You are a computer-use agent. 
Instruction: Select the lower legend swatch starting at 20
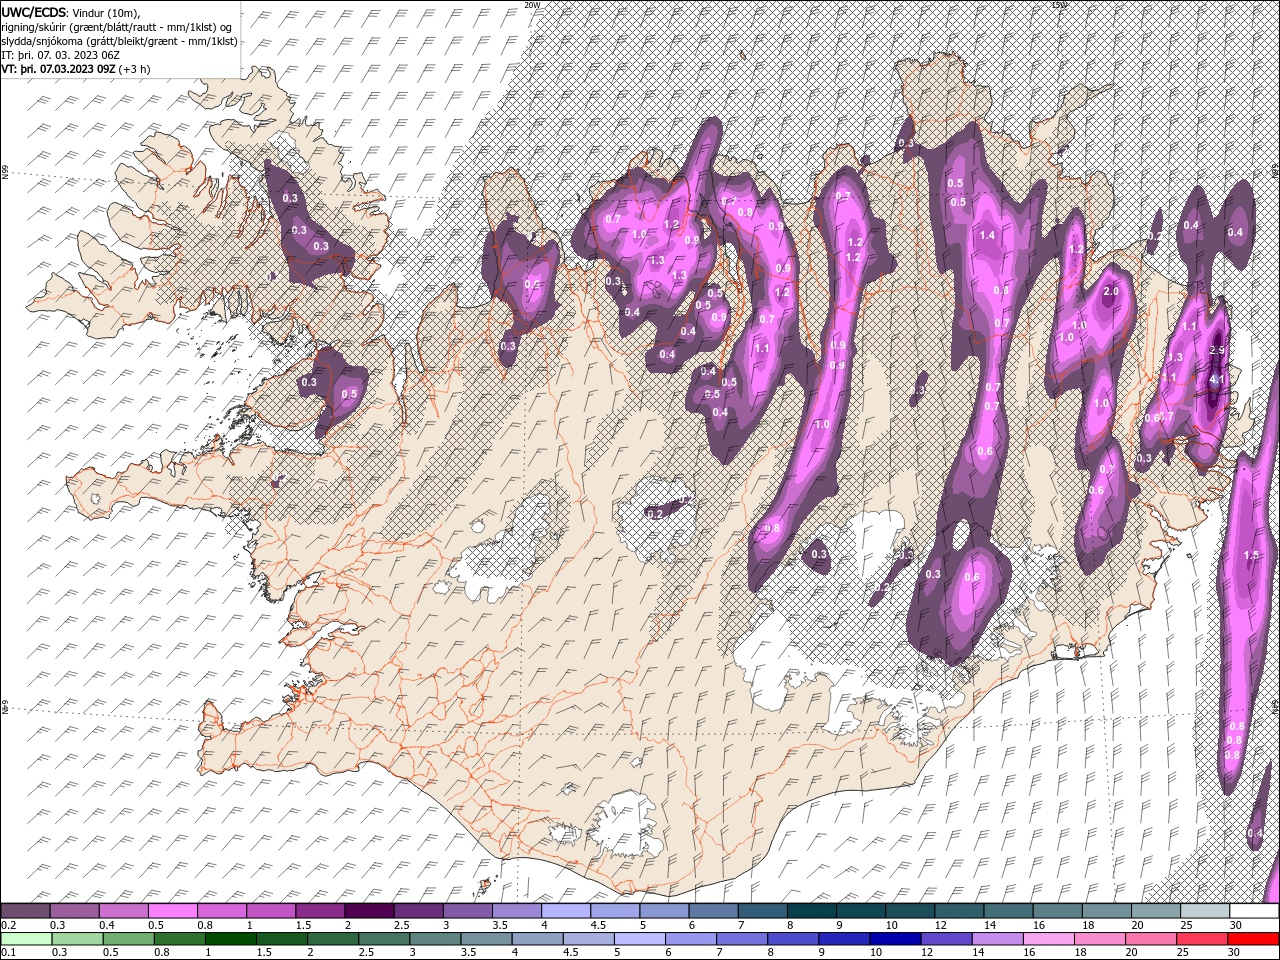(x=1151, y=938)
